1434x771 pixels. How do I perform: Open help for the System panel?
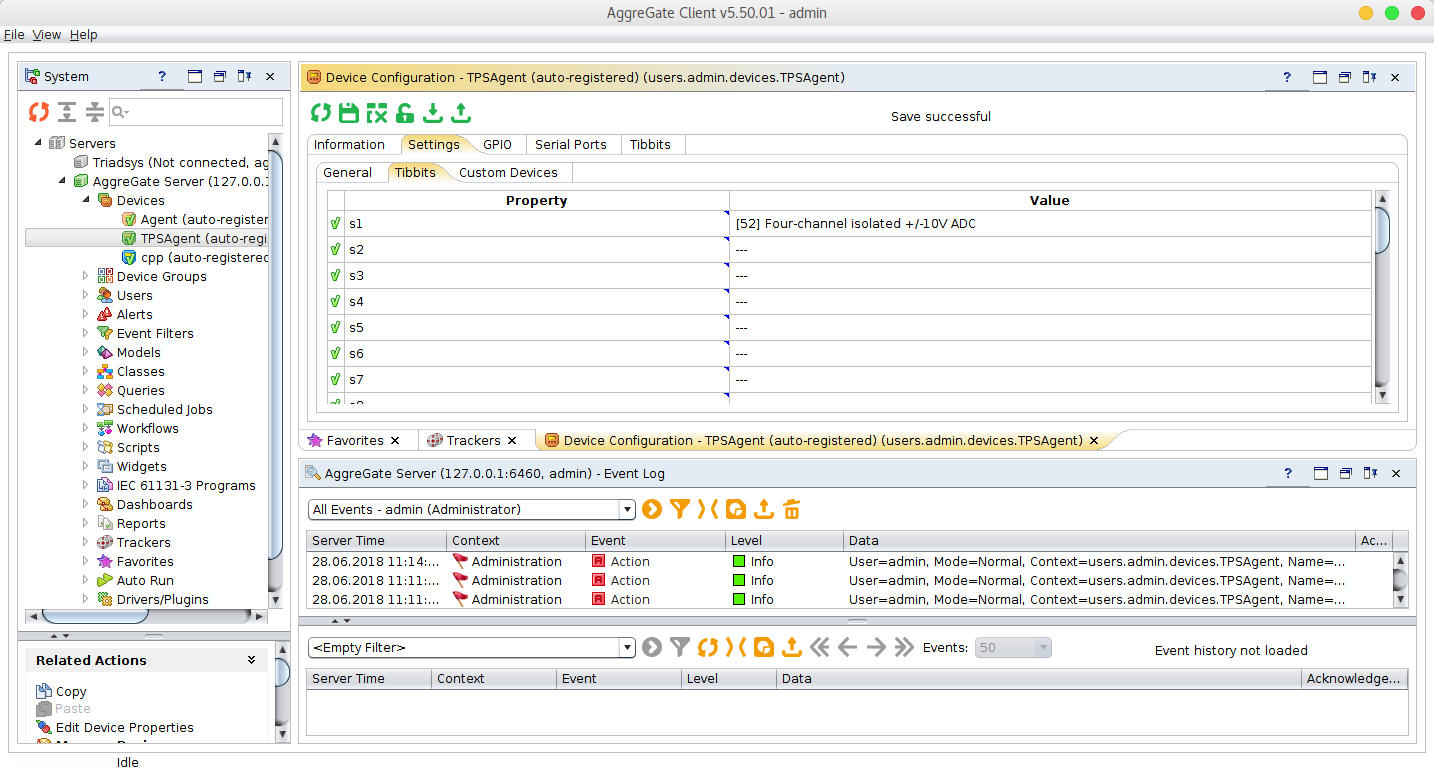click(x=162, y=76)
